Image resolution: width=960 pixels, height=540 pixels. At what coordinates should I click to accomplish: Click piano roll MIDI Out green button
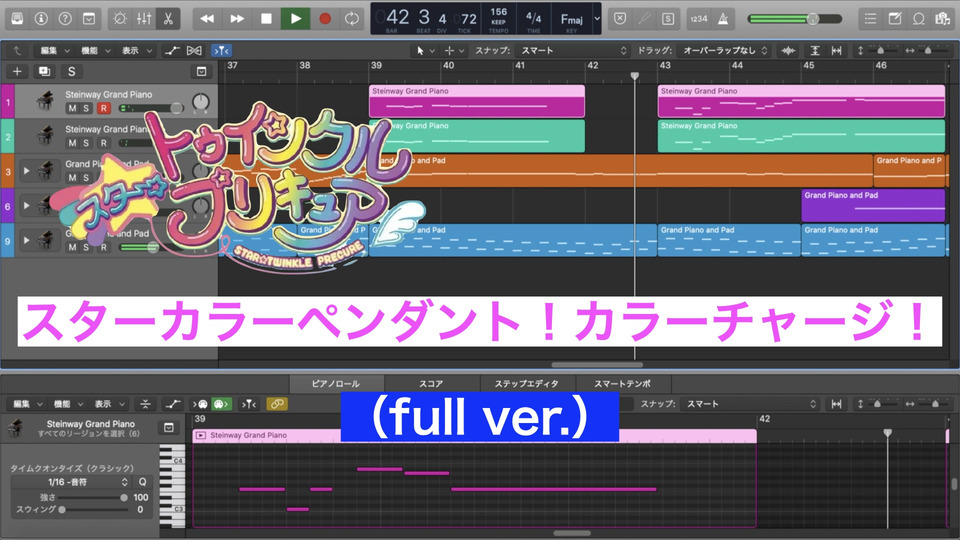click(x=222, y=404)
